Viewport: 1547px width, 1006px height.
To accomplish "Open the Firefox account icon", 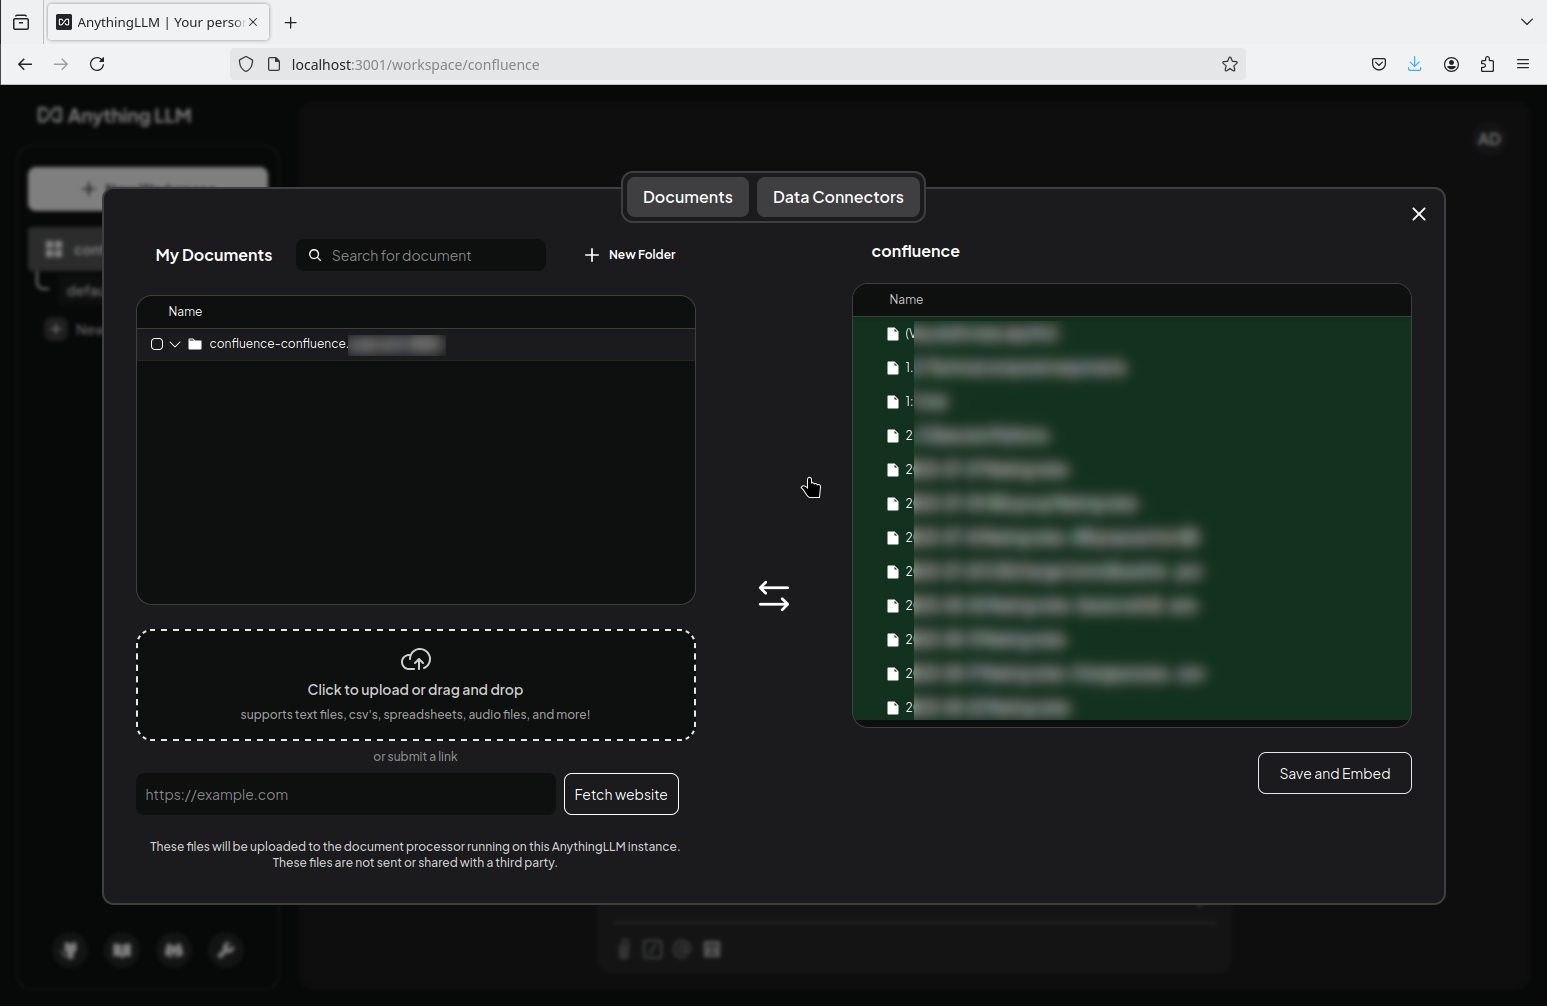I will [x=1451, y=64].
